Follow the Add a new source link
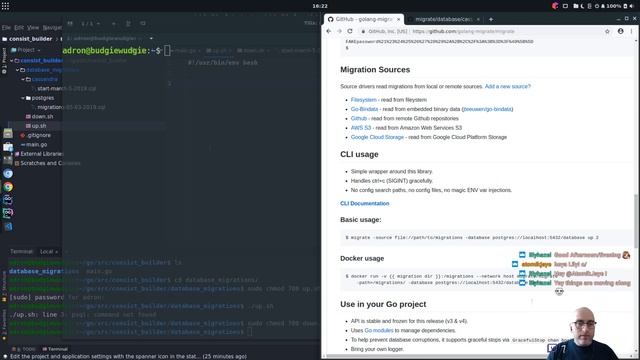 (508, 87)
